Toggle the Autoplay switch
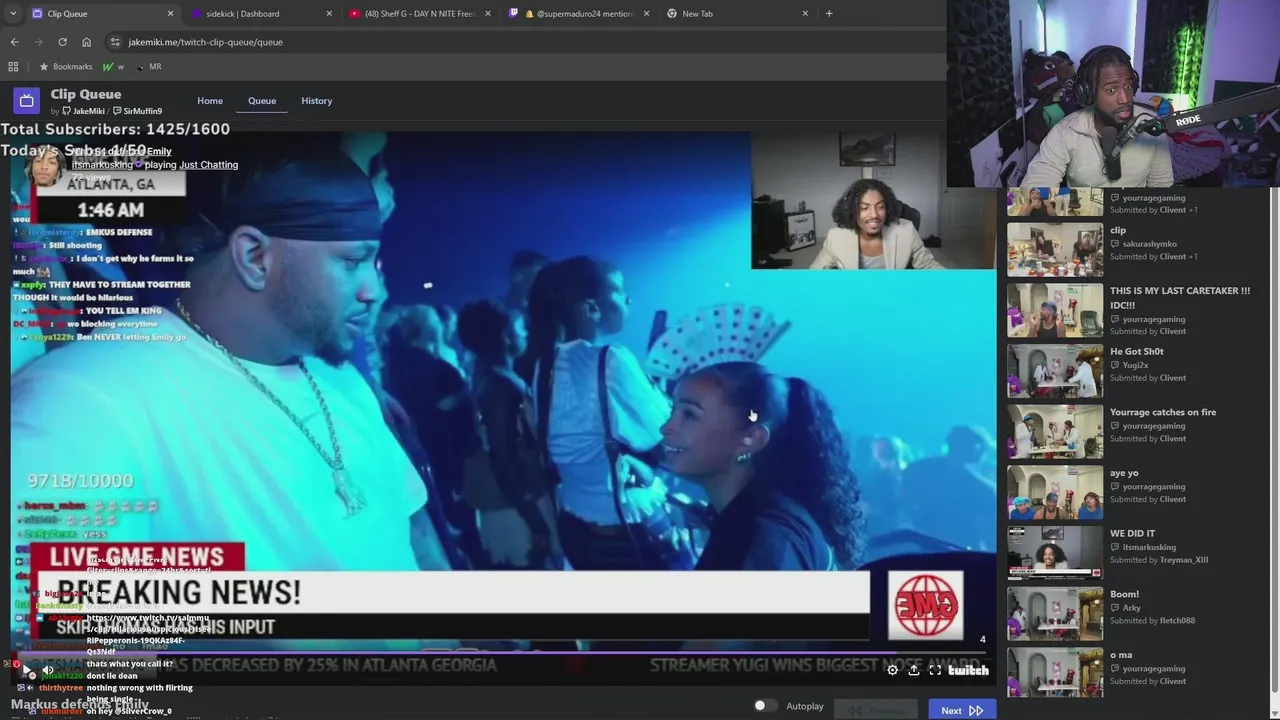1280x720 pixels. (764, 706)
